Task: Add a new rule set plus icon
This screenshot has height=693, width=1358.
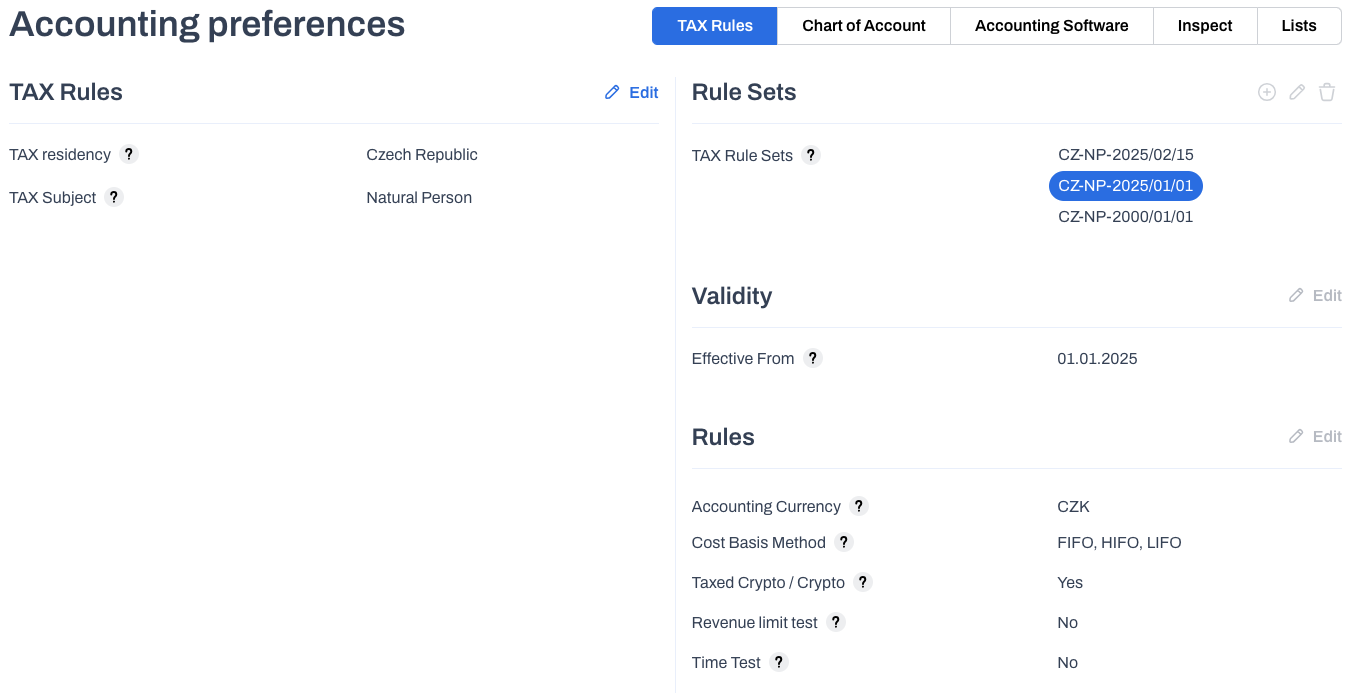Action: coord(1267,92)
